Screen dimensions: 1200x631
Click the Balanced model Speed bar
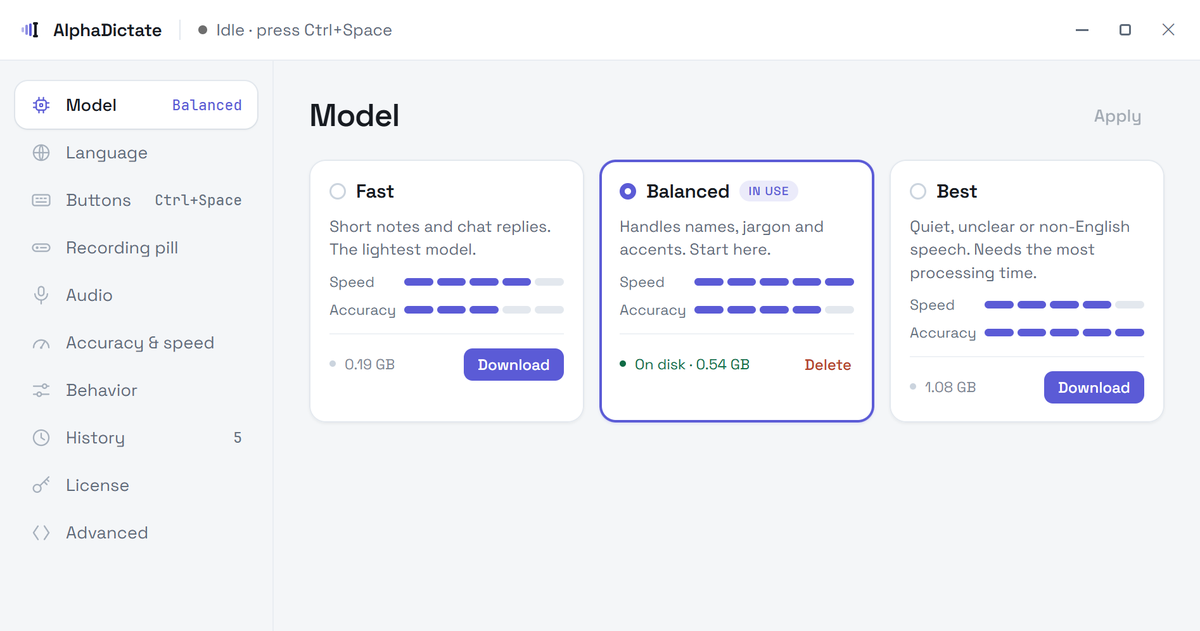[x=774, y=282]
